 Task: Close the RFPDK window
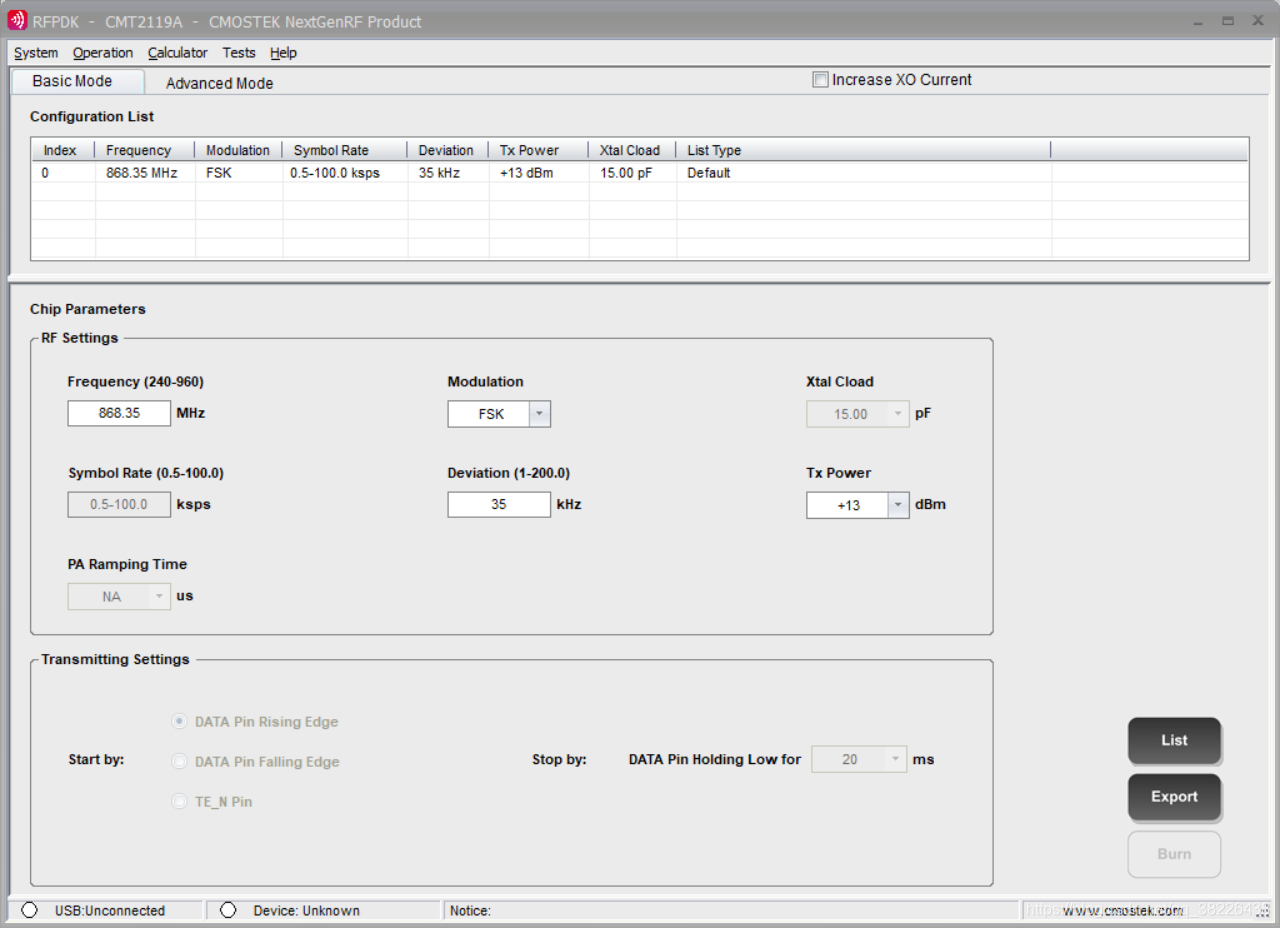click(x=1258, y=21)
